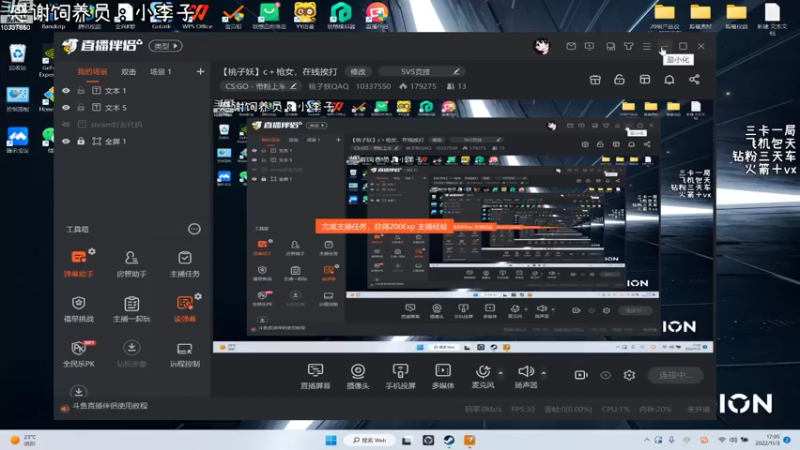Select the 文本 1 source row
800x450 pixels.
[x=132, y=91]
